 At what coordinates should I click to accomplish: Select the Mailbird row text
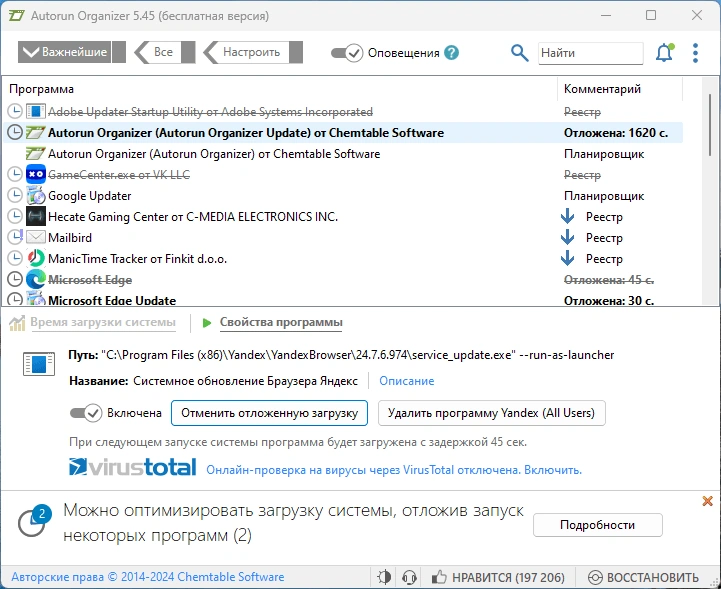tap(70, 237)
